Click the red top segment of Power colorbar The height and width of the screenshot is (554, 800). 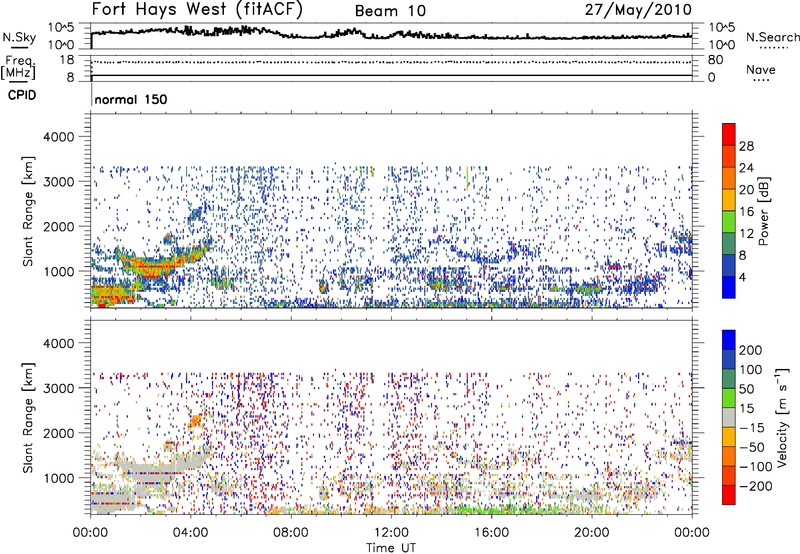[729, 134]
